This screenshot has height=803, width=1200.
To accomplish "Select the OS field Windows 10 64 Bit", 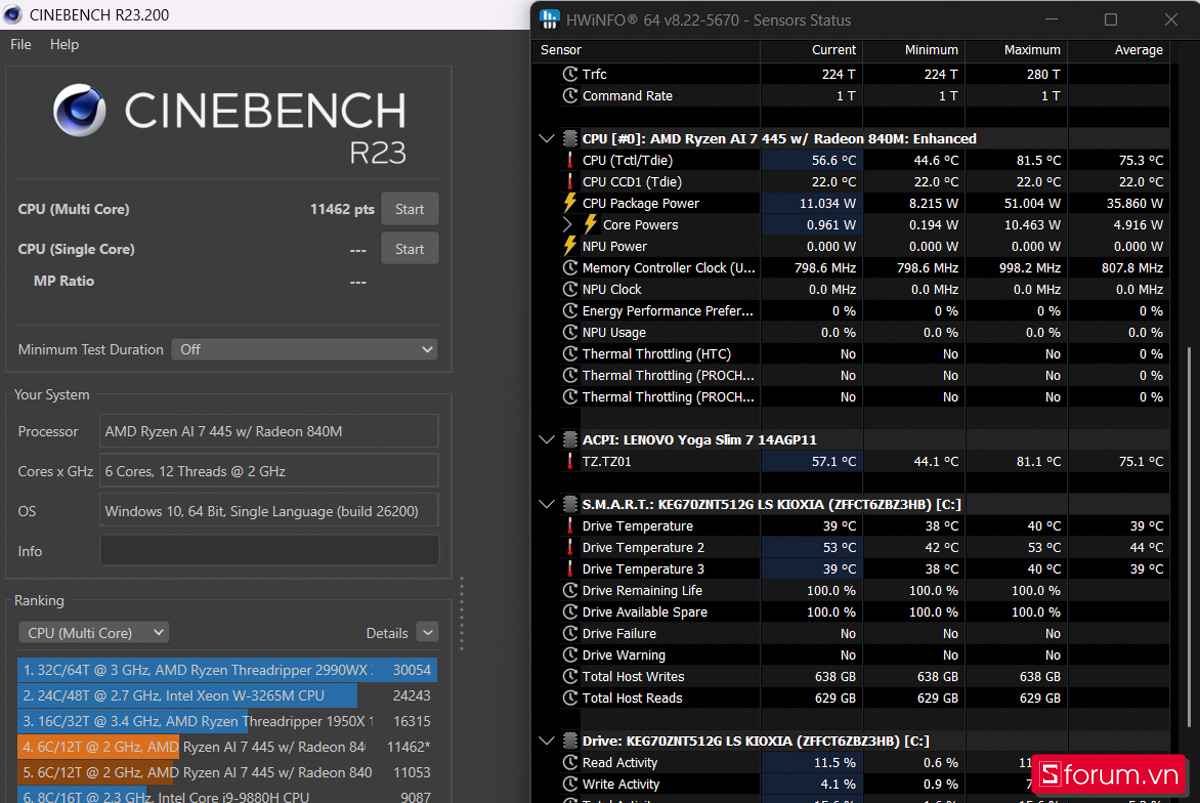I will coord(269,511).
